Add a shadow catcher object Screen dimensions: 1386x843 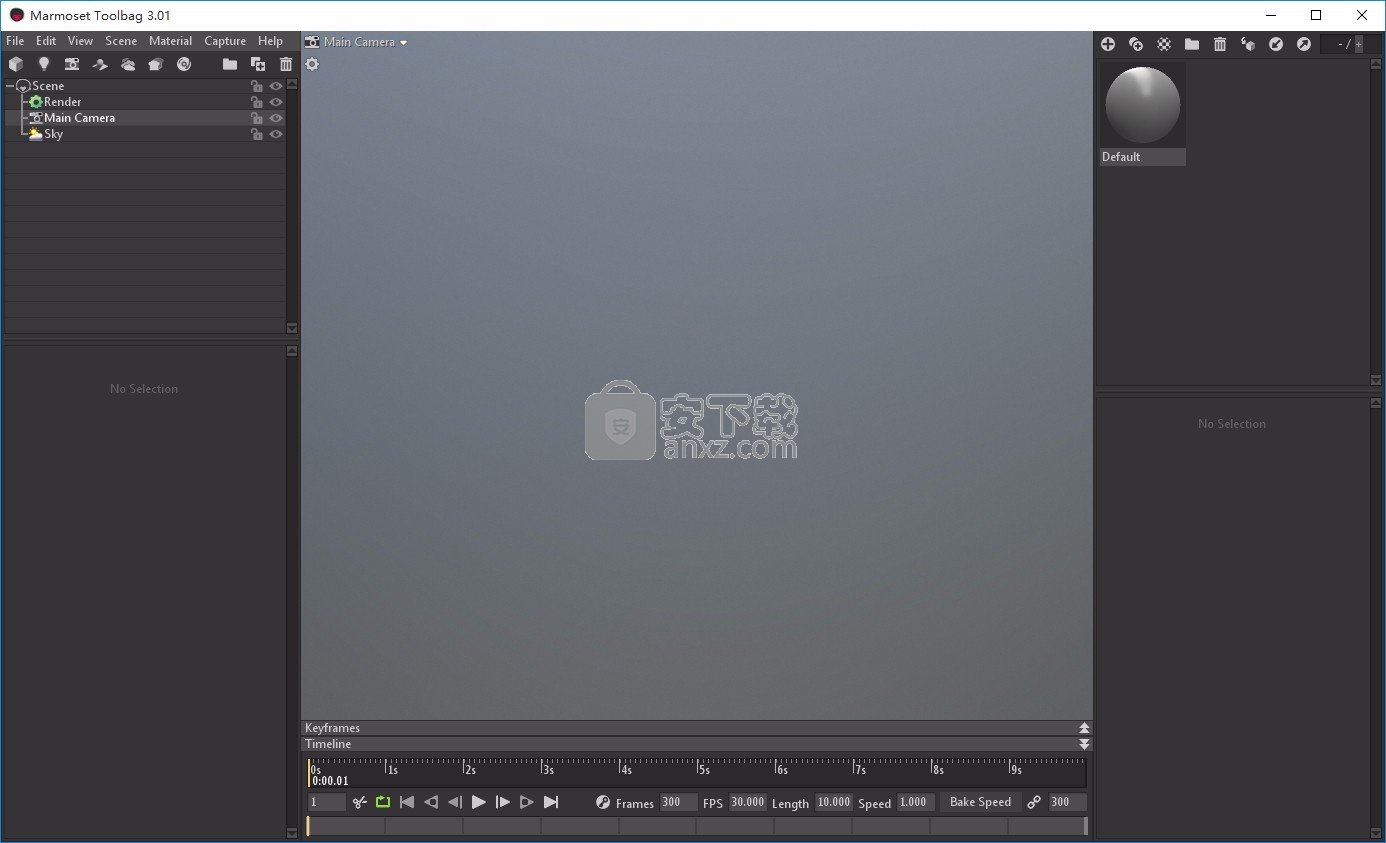[100, 64]
